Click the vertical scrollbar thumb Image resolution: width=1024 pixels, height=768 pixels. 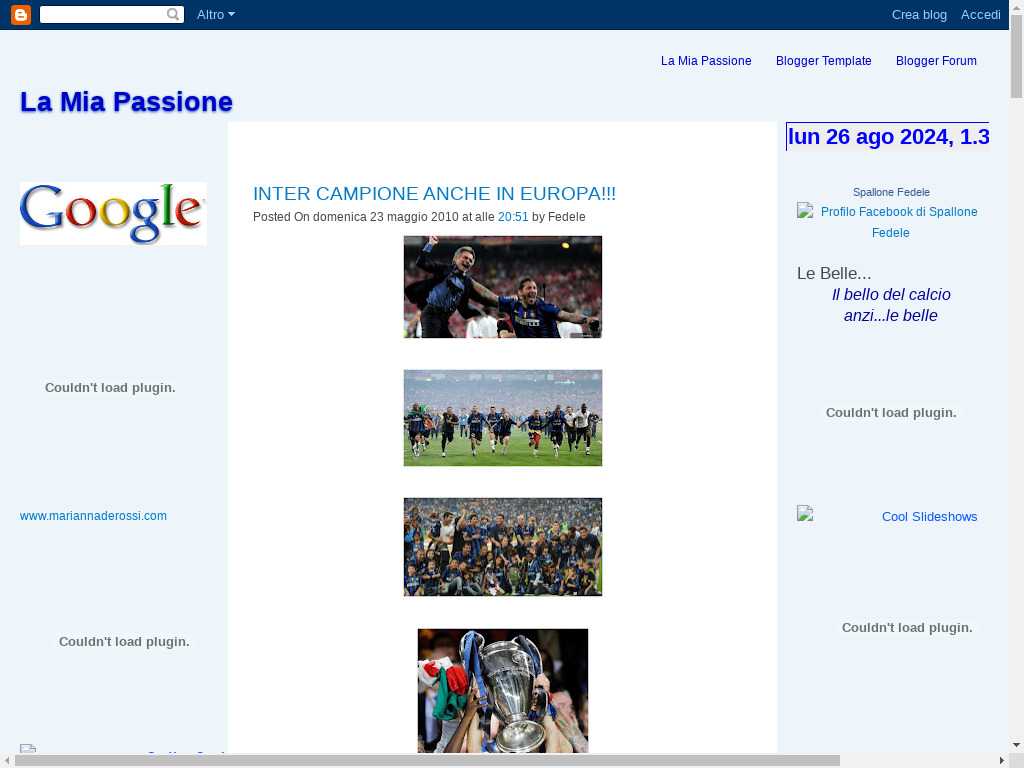tap(1016, 56)
